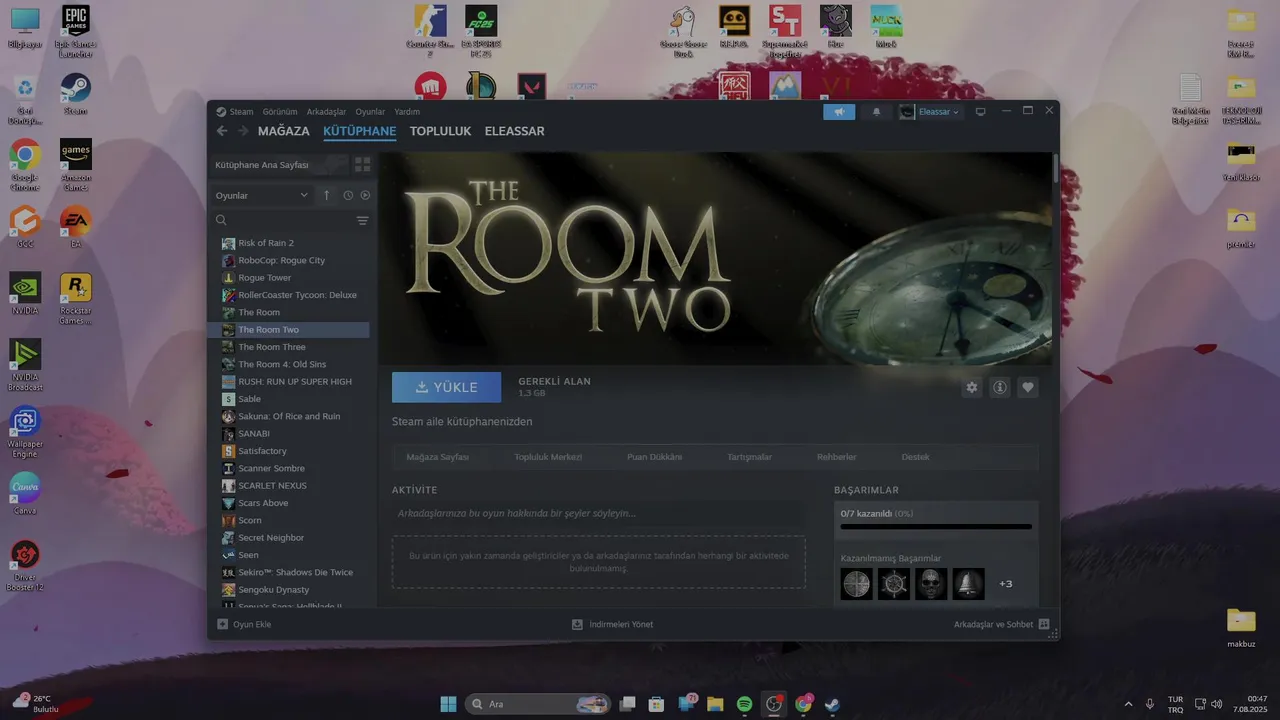
Task: Open the Görünüm menu
Action: (280, 112)
